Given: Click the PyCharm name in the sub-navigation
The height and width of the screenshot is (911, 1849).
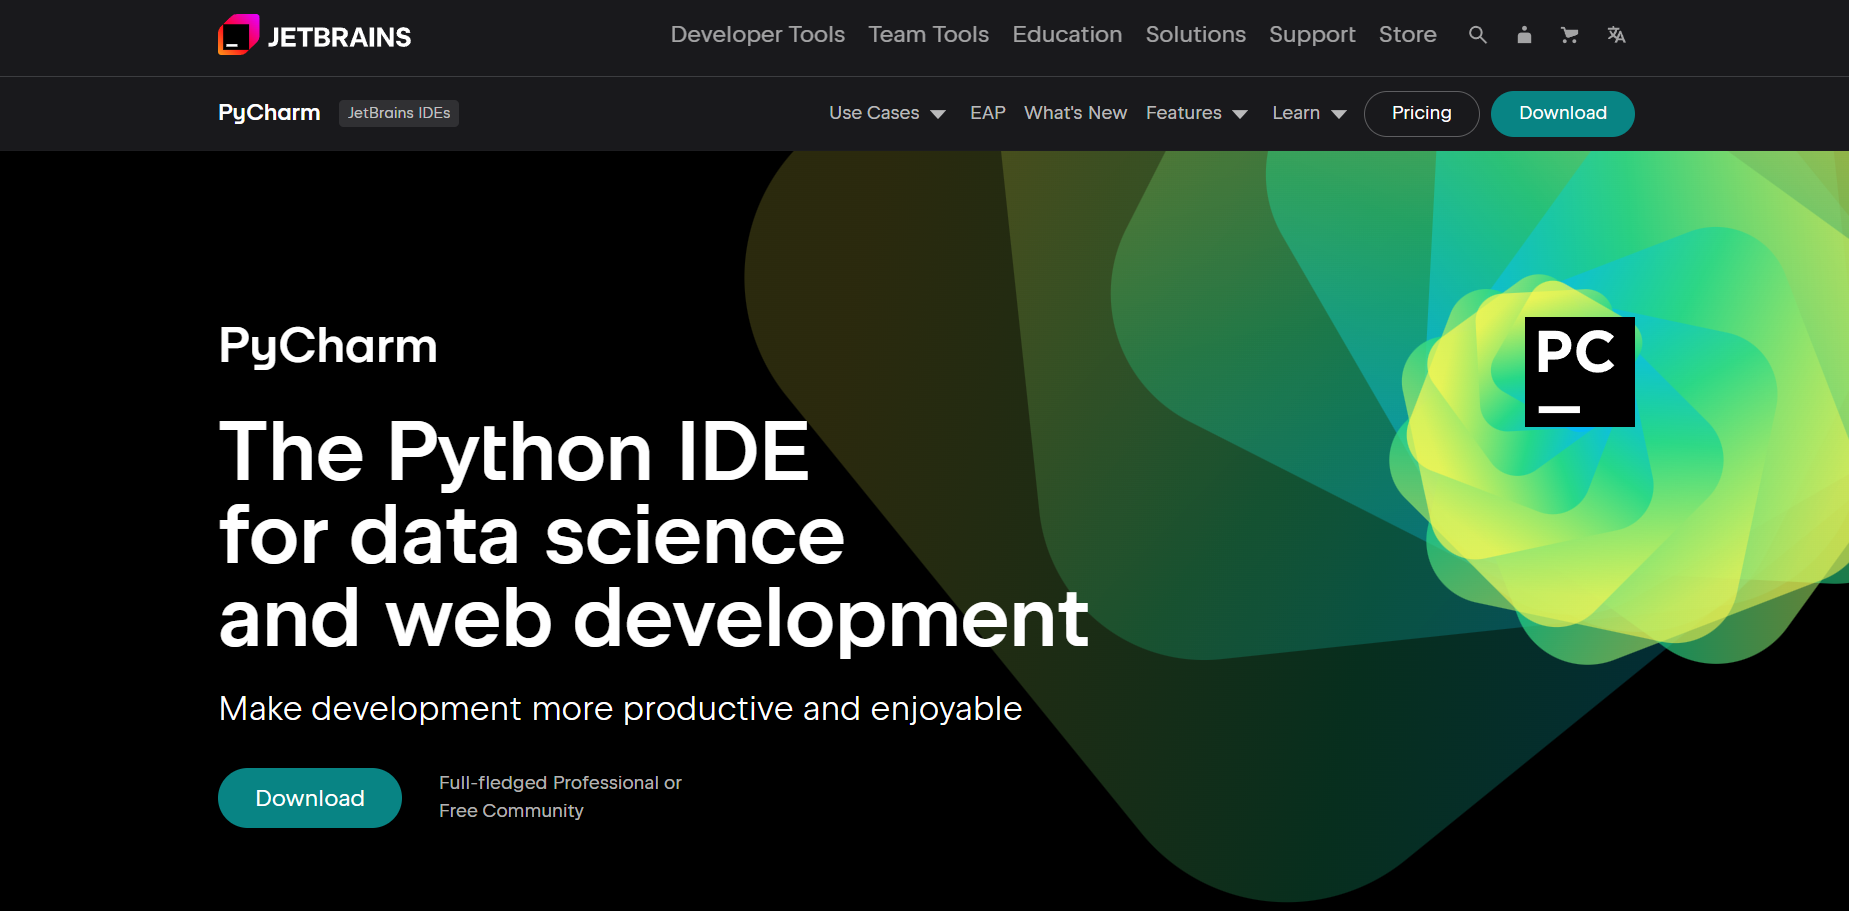Looking at the screenshot, I should point(269,113).
